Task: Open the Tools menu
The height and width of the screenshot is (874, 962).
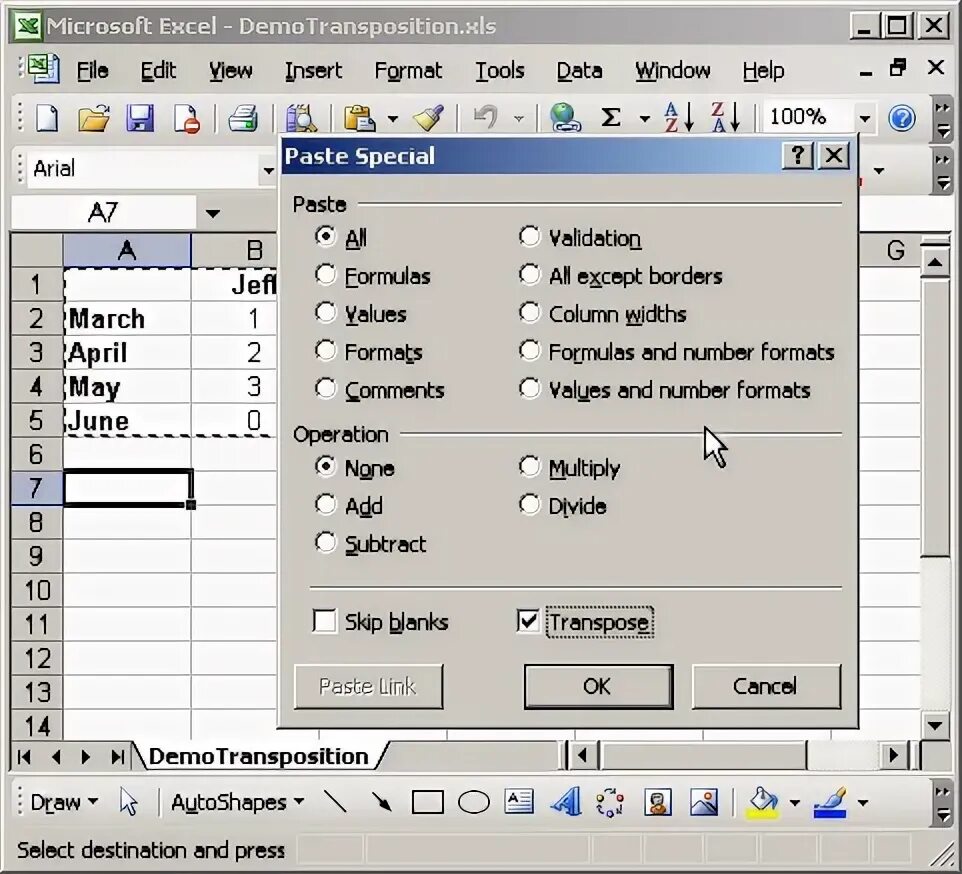Action: pos(499,71)
